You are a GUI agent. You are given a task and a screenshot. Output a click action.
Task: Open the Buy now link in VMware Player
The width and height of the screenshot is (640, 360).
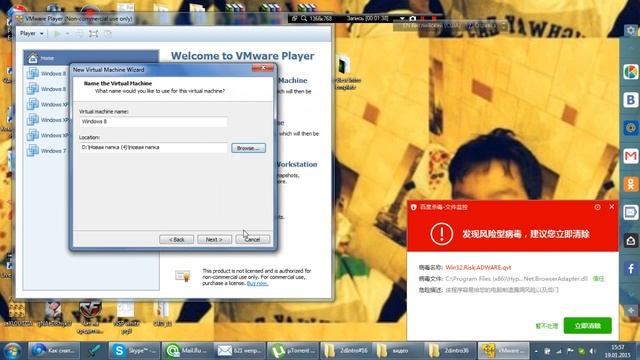pyautogui.click(x=258, y=283)
